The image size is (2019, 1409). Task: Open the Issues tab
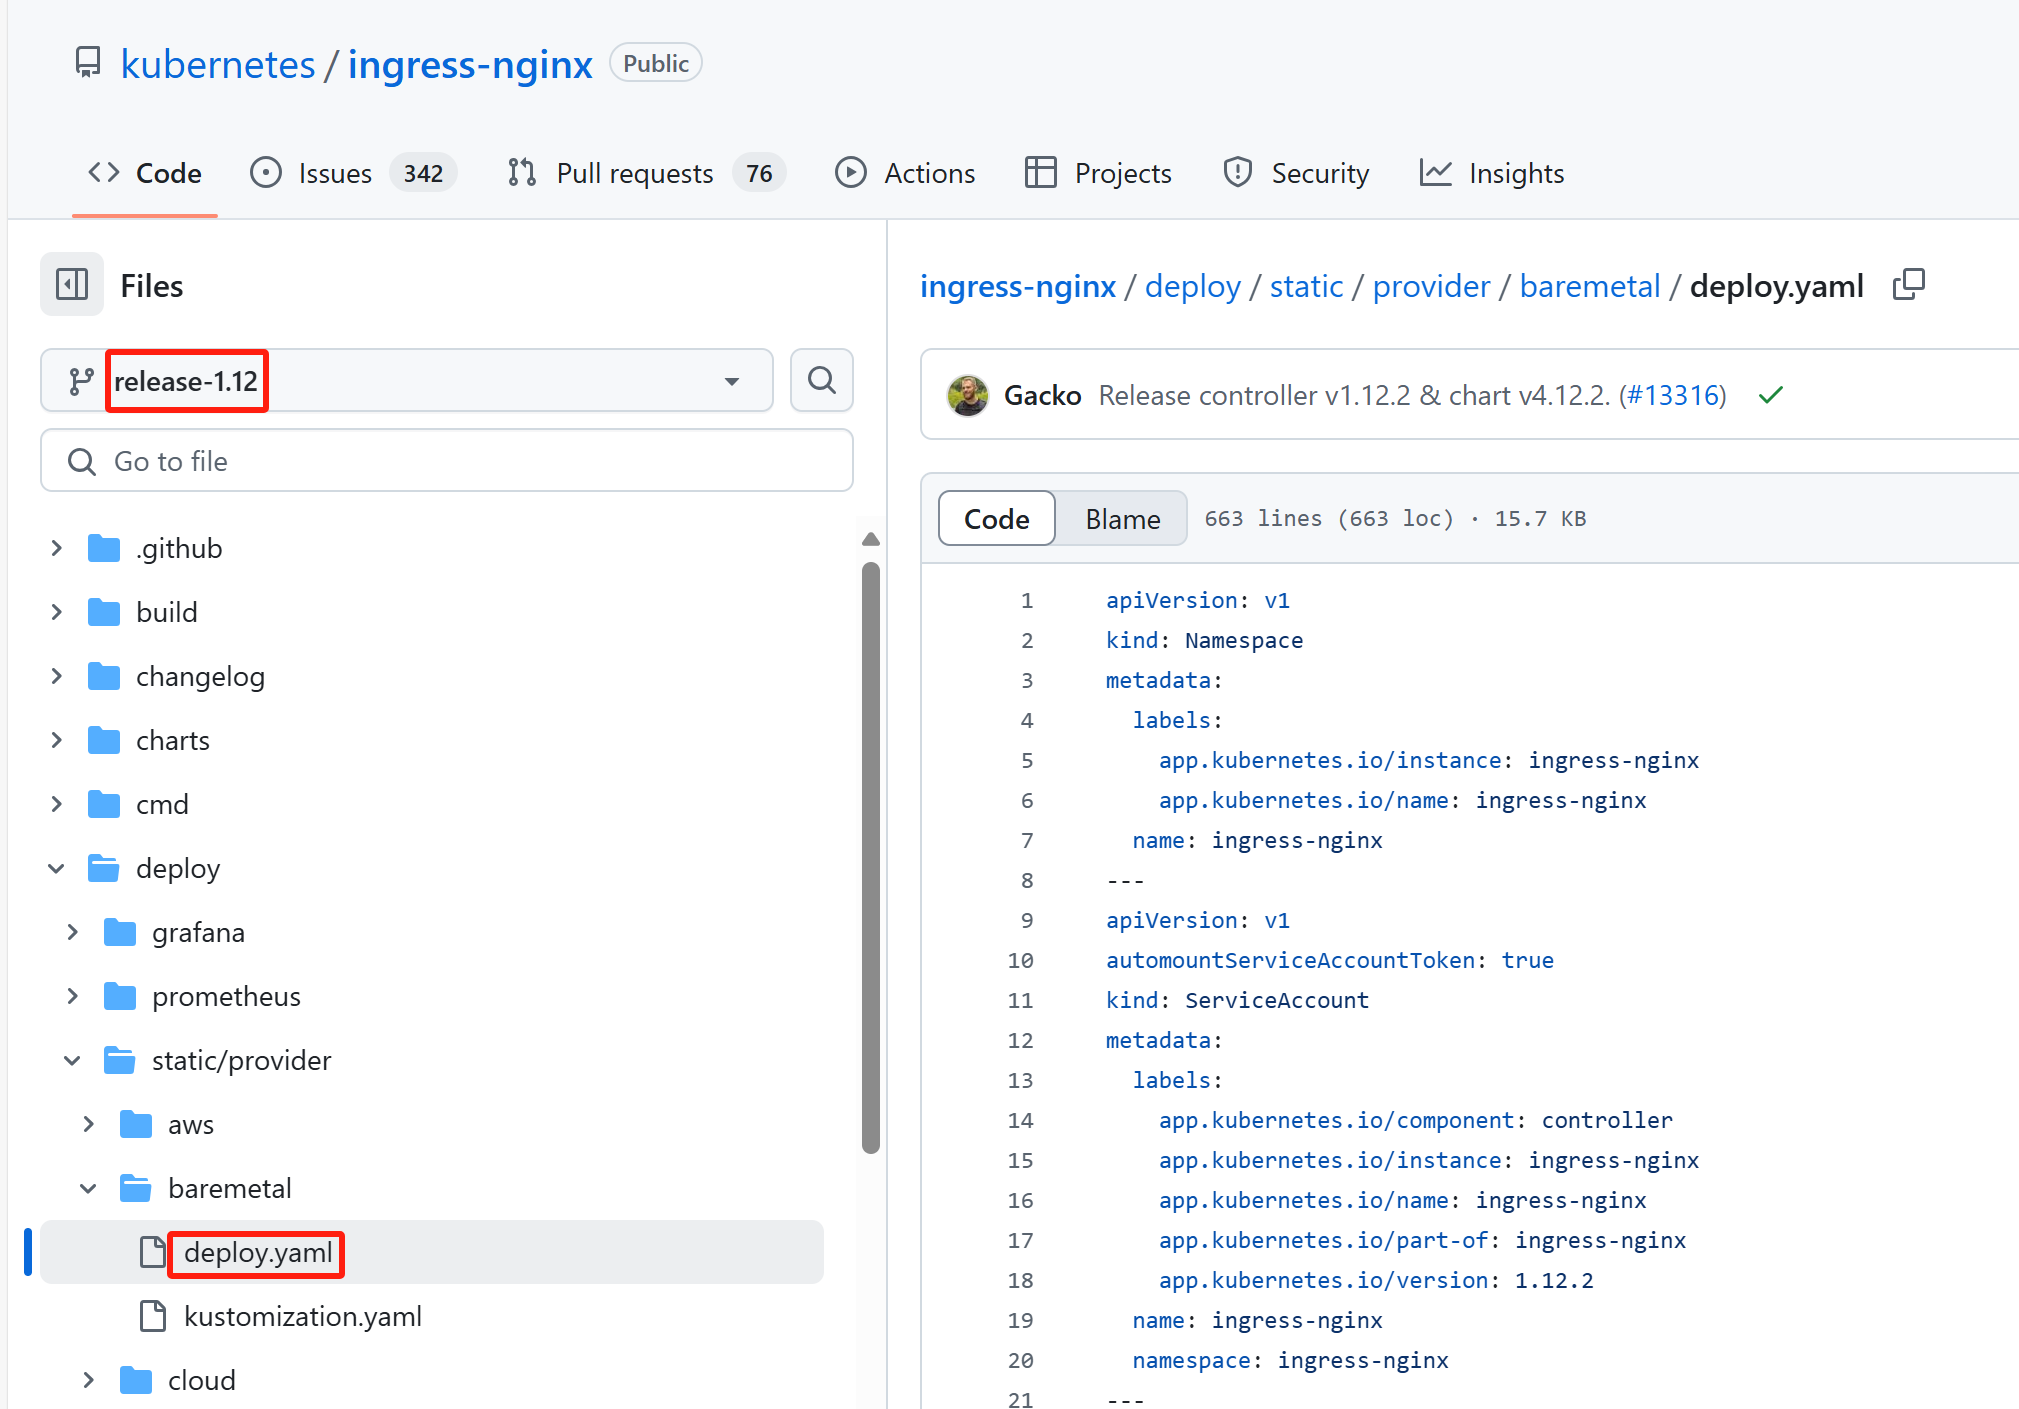click(x=335, y=173)
